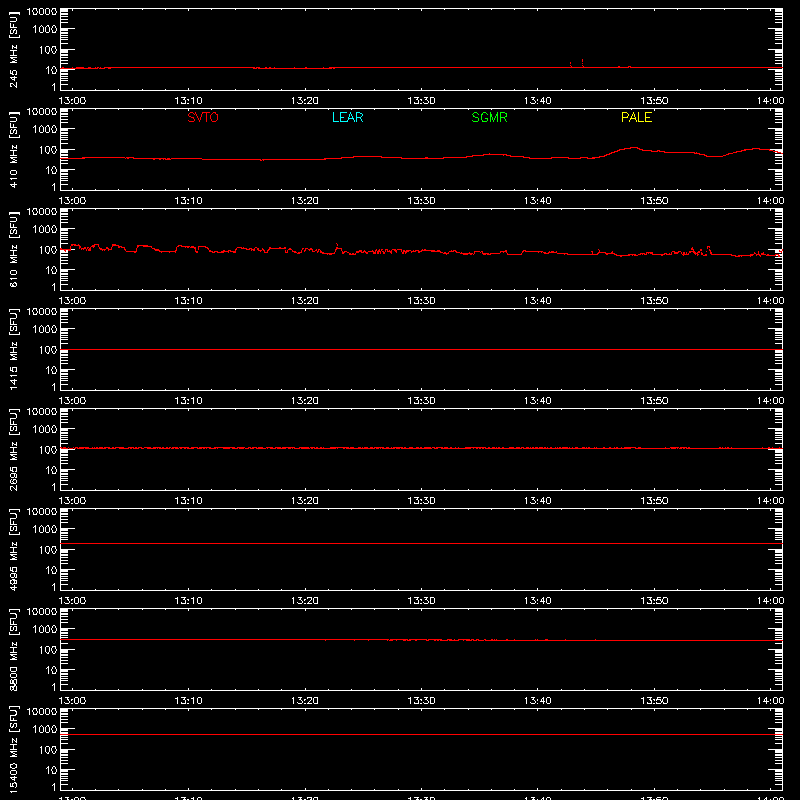Click 13:20 label below the 610 MHz plot

point(305,301)
